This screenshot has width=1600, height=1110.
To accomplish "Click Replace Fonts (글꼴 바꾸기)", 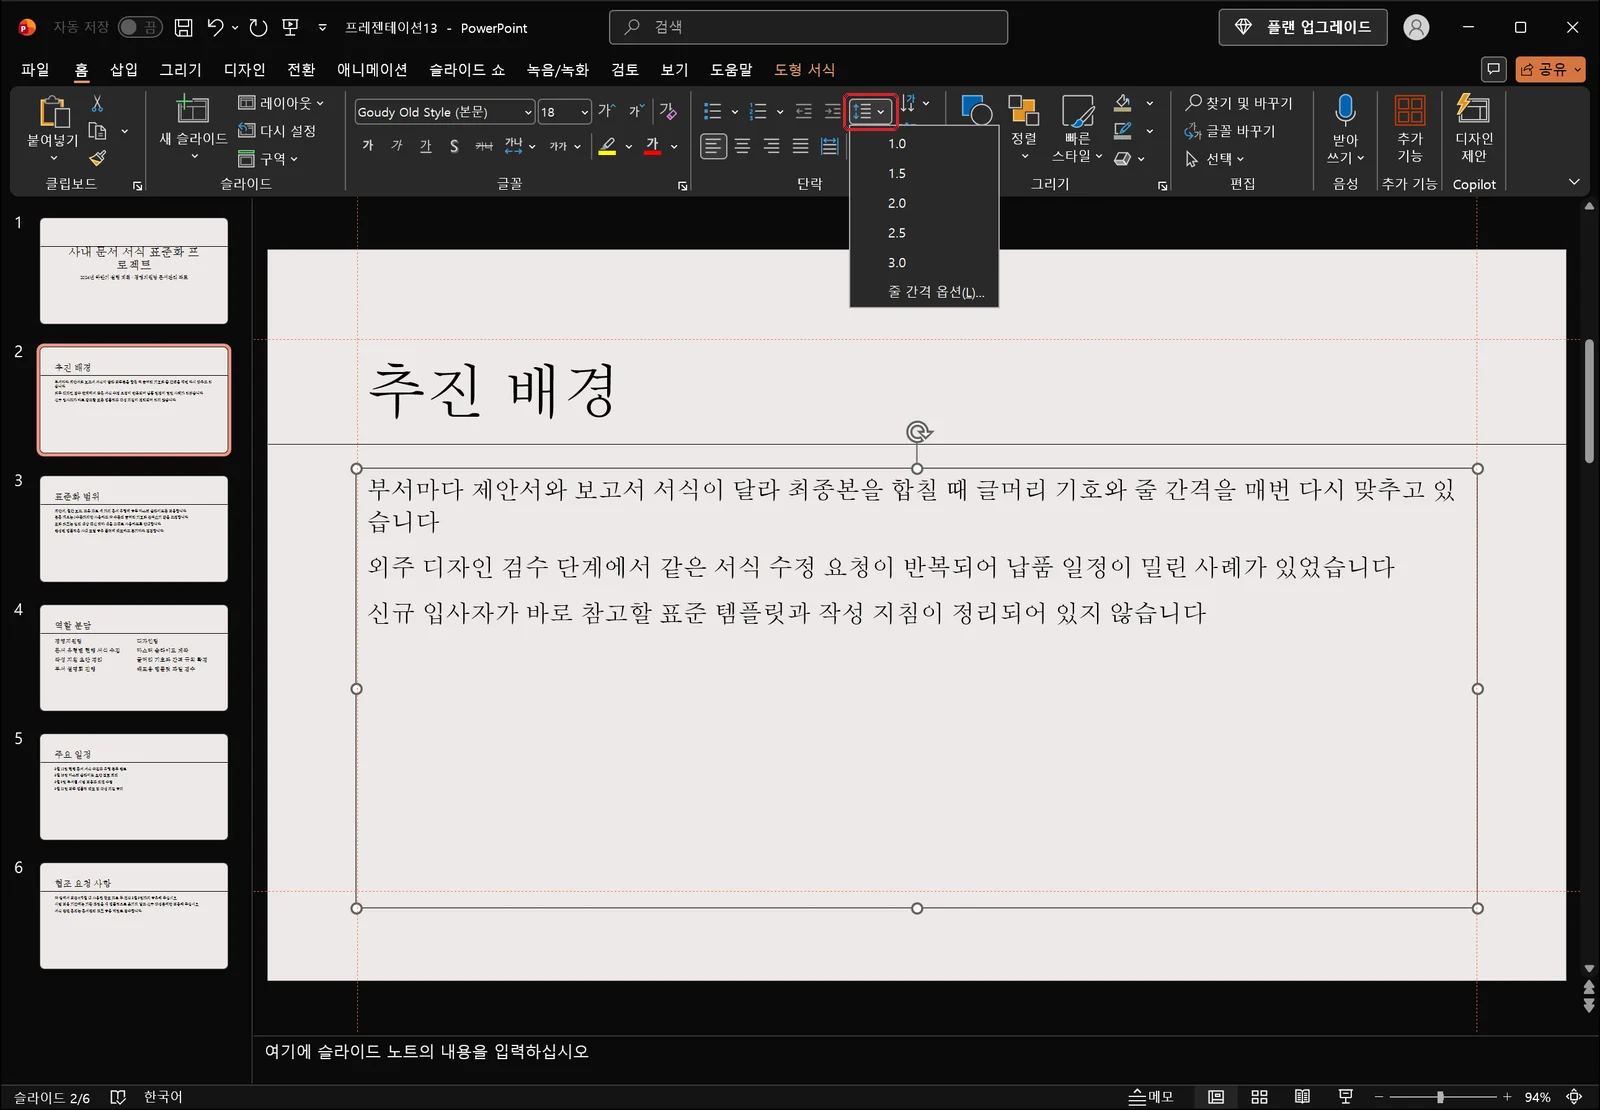I will [1230, 131].
